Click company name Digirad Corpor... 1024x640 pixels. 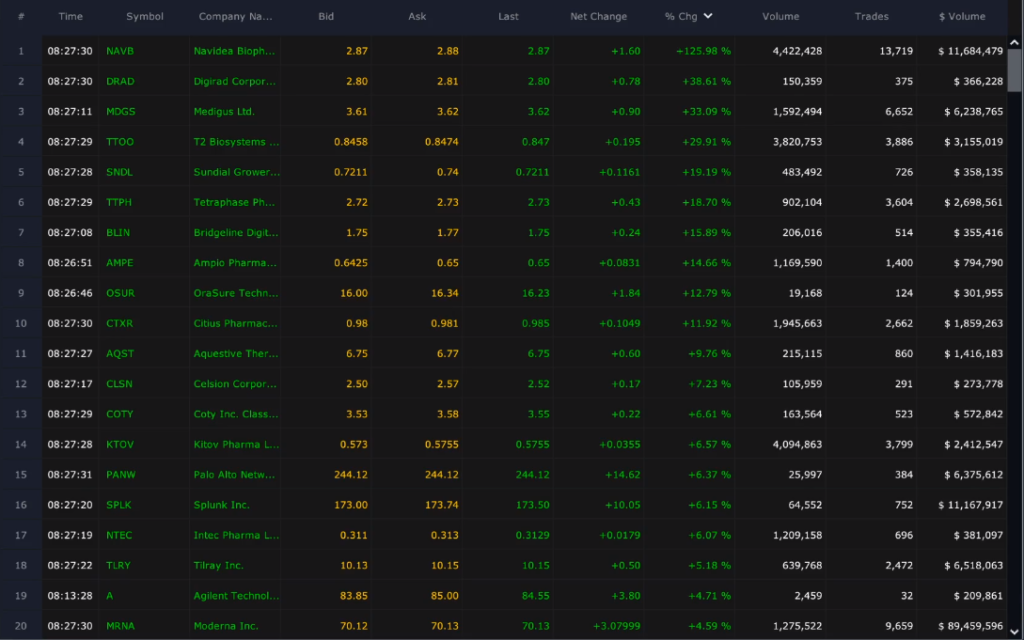pyautogui.click(x=234, y=82)
